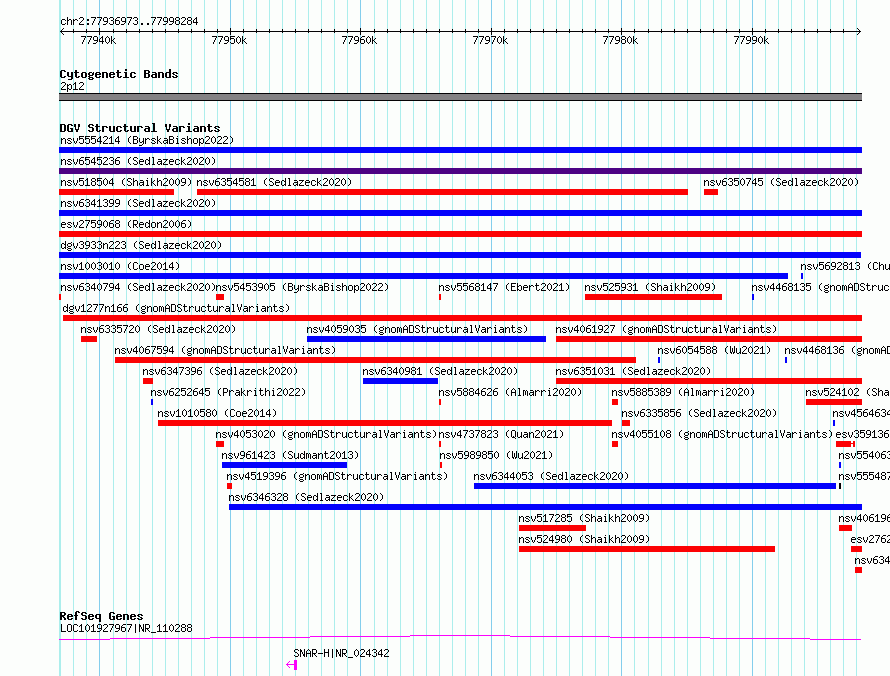This screenshot has height=676, width=890.
Task: Click the chr2:77936973..77998284 region label
Action: pos(129,22)
